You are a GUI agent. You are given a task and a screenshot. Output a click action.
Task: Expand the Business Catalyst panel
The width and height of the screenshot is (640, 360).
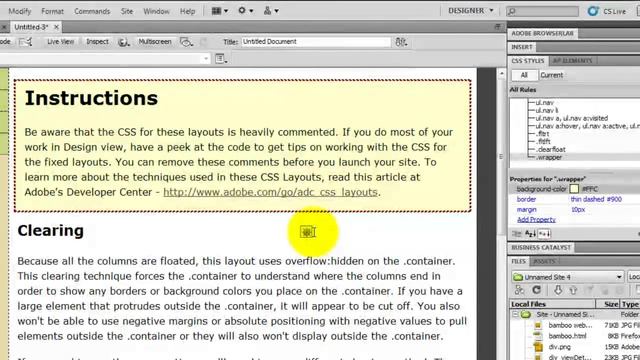tap(541, 247)
